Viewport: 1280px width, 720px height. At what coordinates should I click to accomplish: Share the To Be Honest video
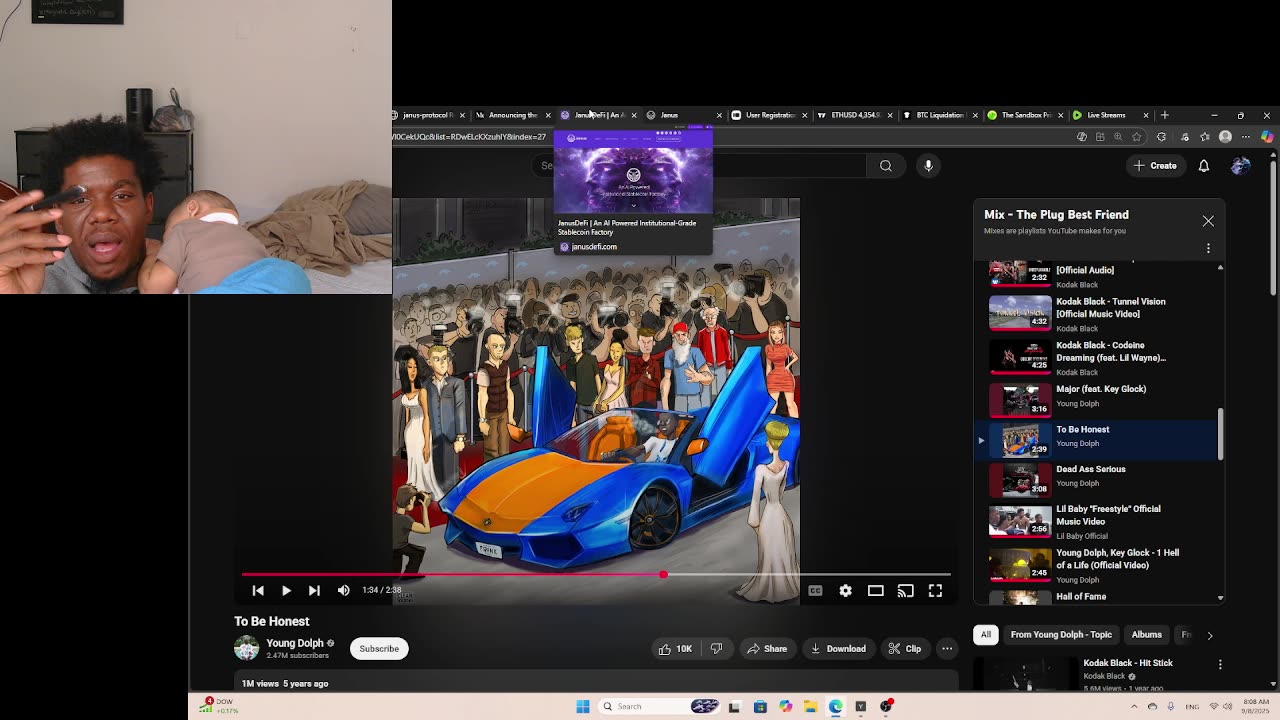767,648
